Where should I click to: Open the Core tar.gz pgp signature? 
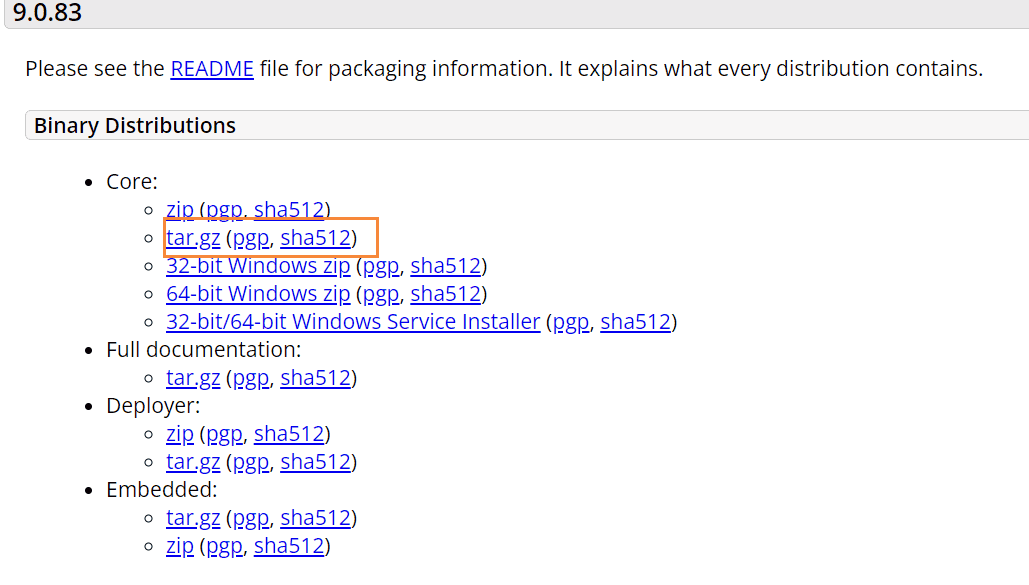click(x=251, y=238)
